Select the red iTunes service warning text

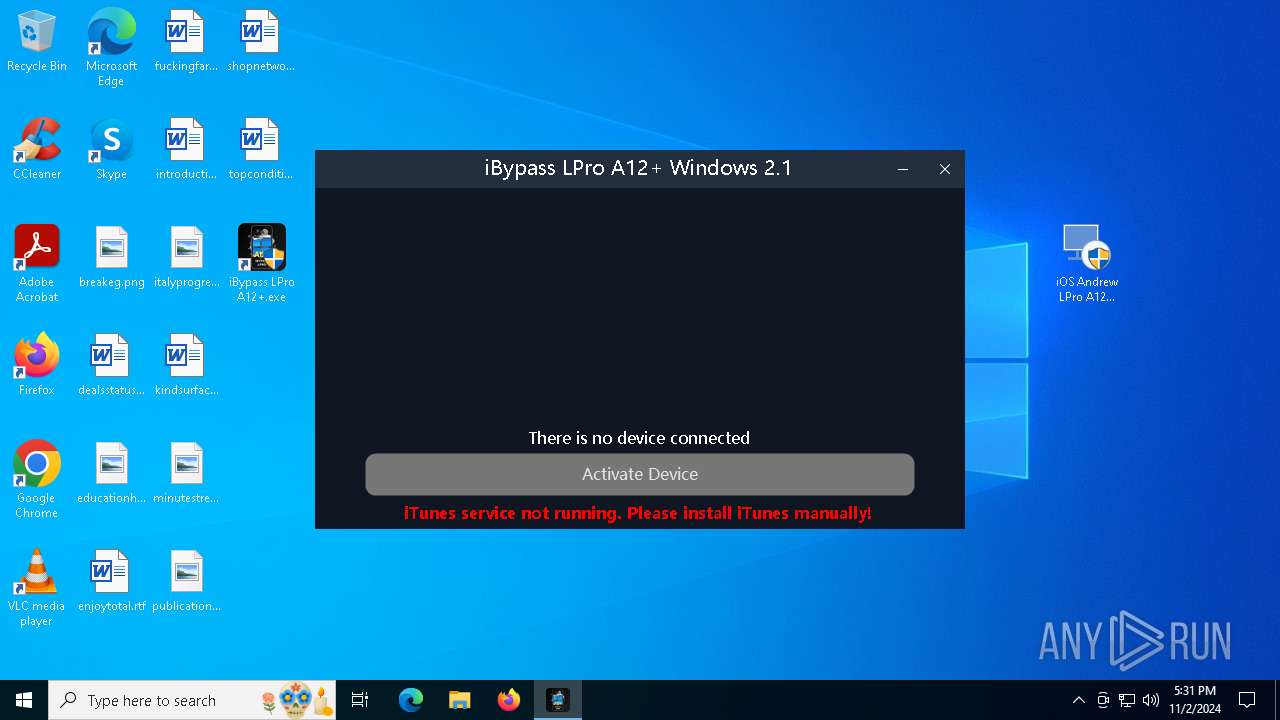pyautogui.click(x=638, y=513)
